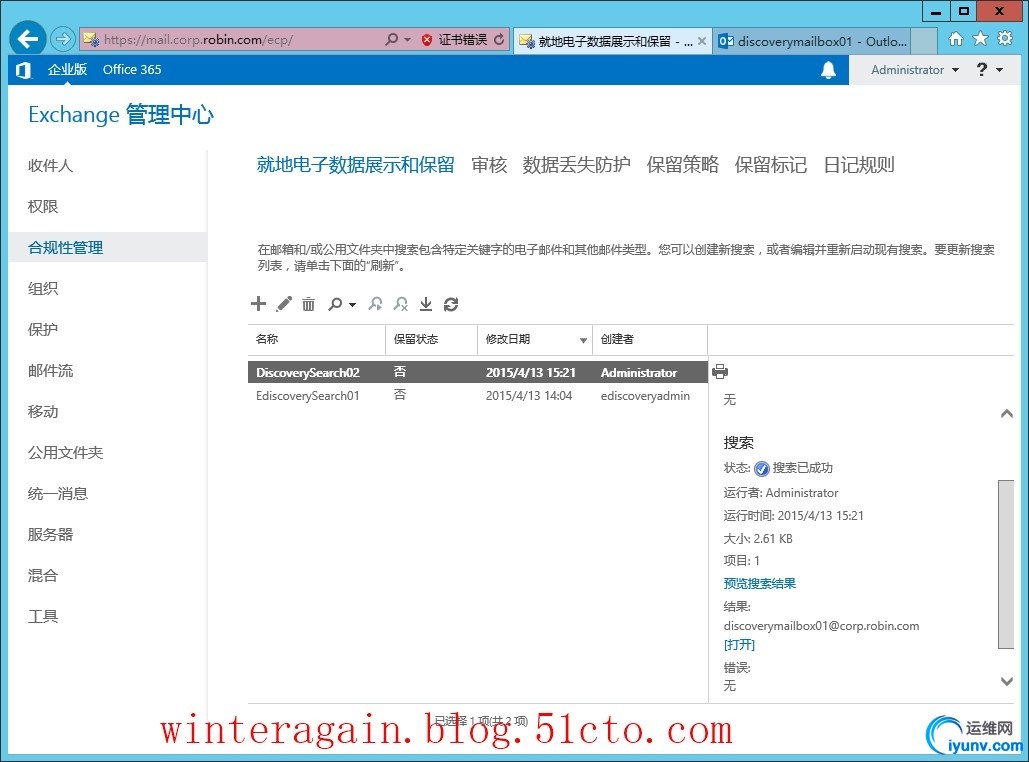This screenshot has height=762, width=1029.
Task: Open the Administrator account dropdown
Action: pos(915,70)
